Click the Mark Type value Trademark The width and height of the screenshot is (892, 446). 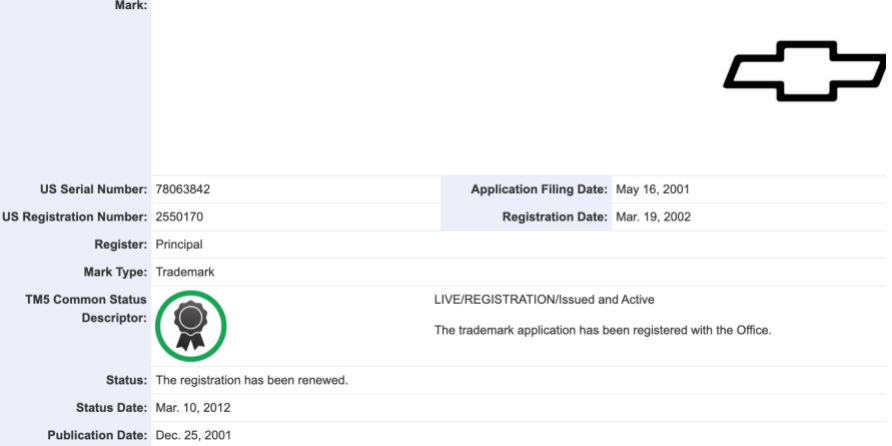click(185, 272)
